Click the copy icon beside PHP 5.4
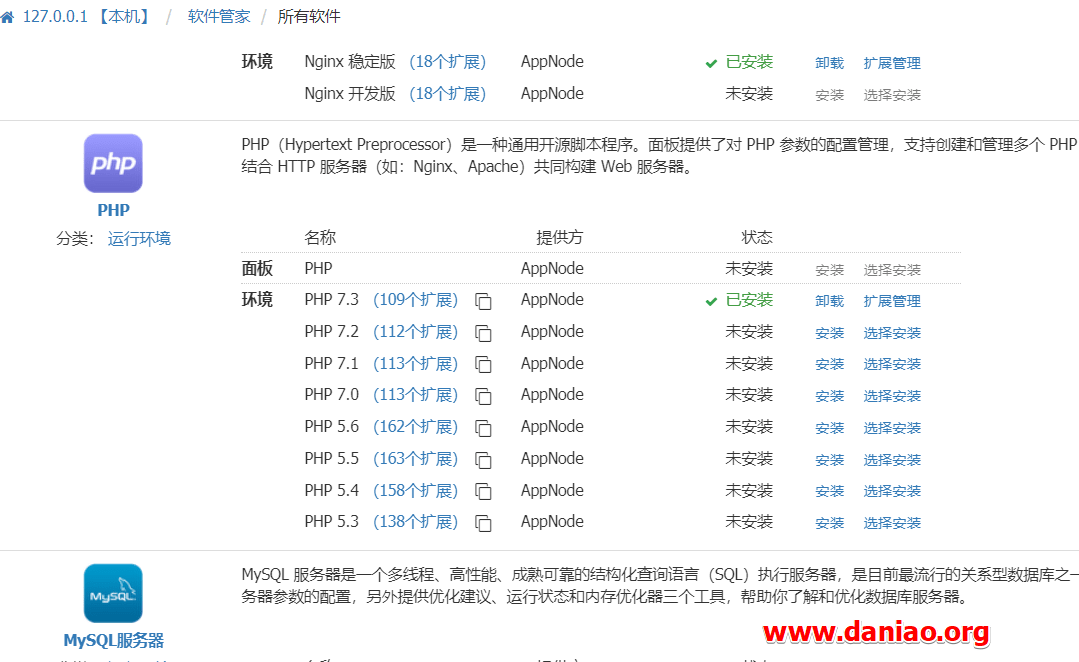Image resolution: width=1079 pixels, height=662 pixels. pos(484,491)
